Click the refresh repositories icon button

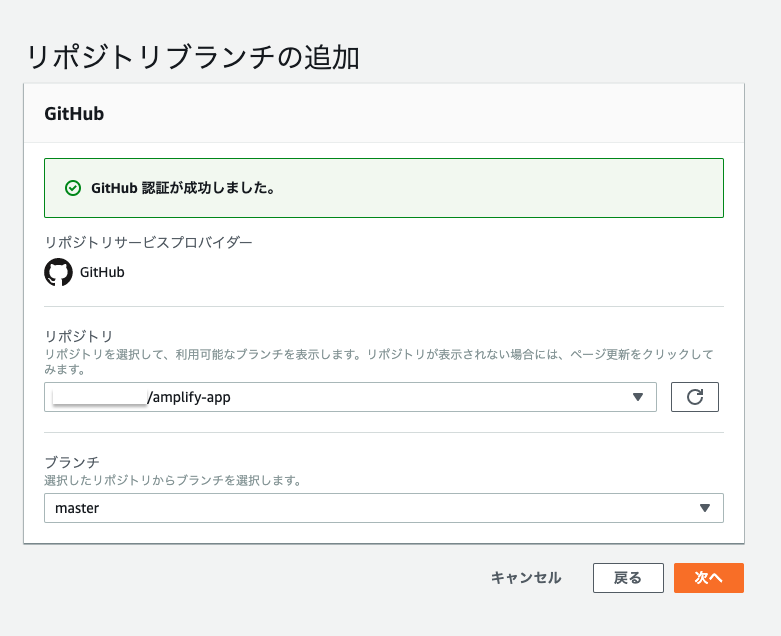[694, 397]
